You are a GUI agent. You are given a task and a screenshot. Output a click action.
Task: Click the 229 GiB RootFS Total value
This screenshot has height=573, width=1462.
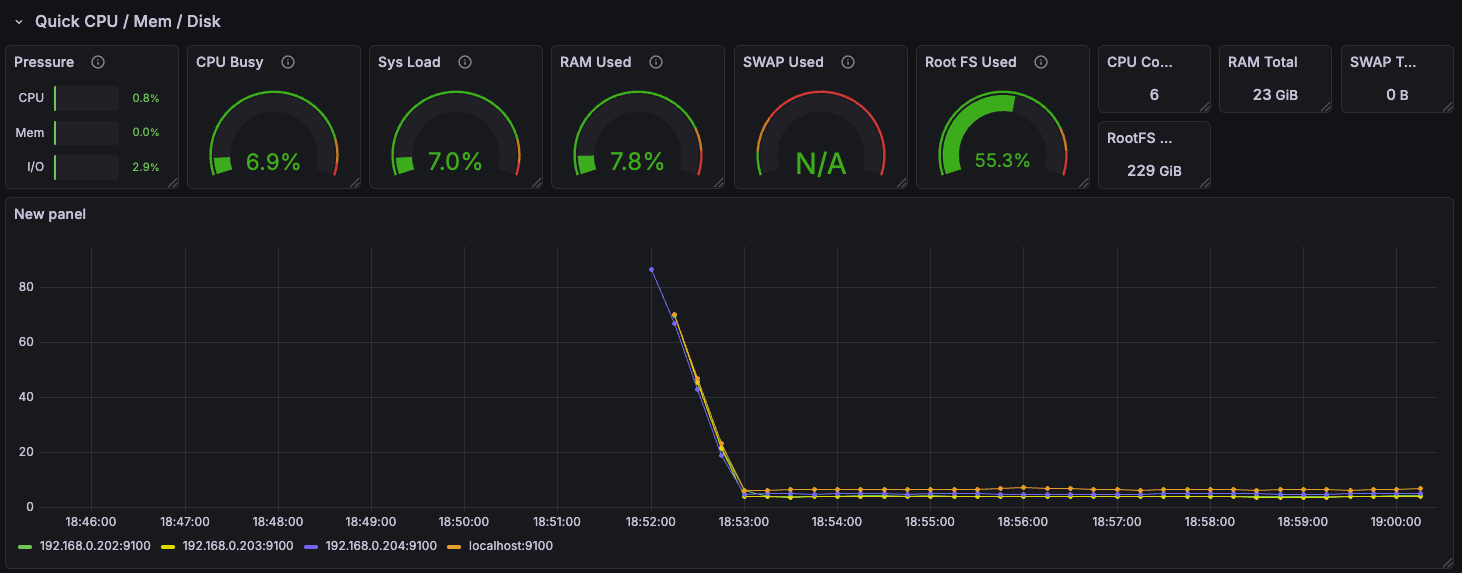point(1154,171)
